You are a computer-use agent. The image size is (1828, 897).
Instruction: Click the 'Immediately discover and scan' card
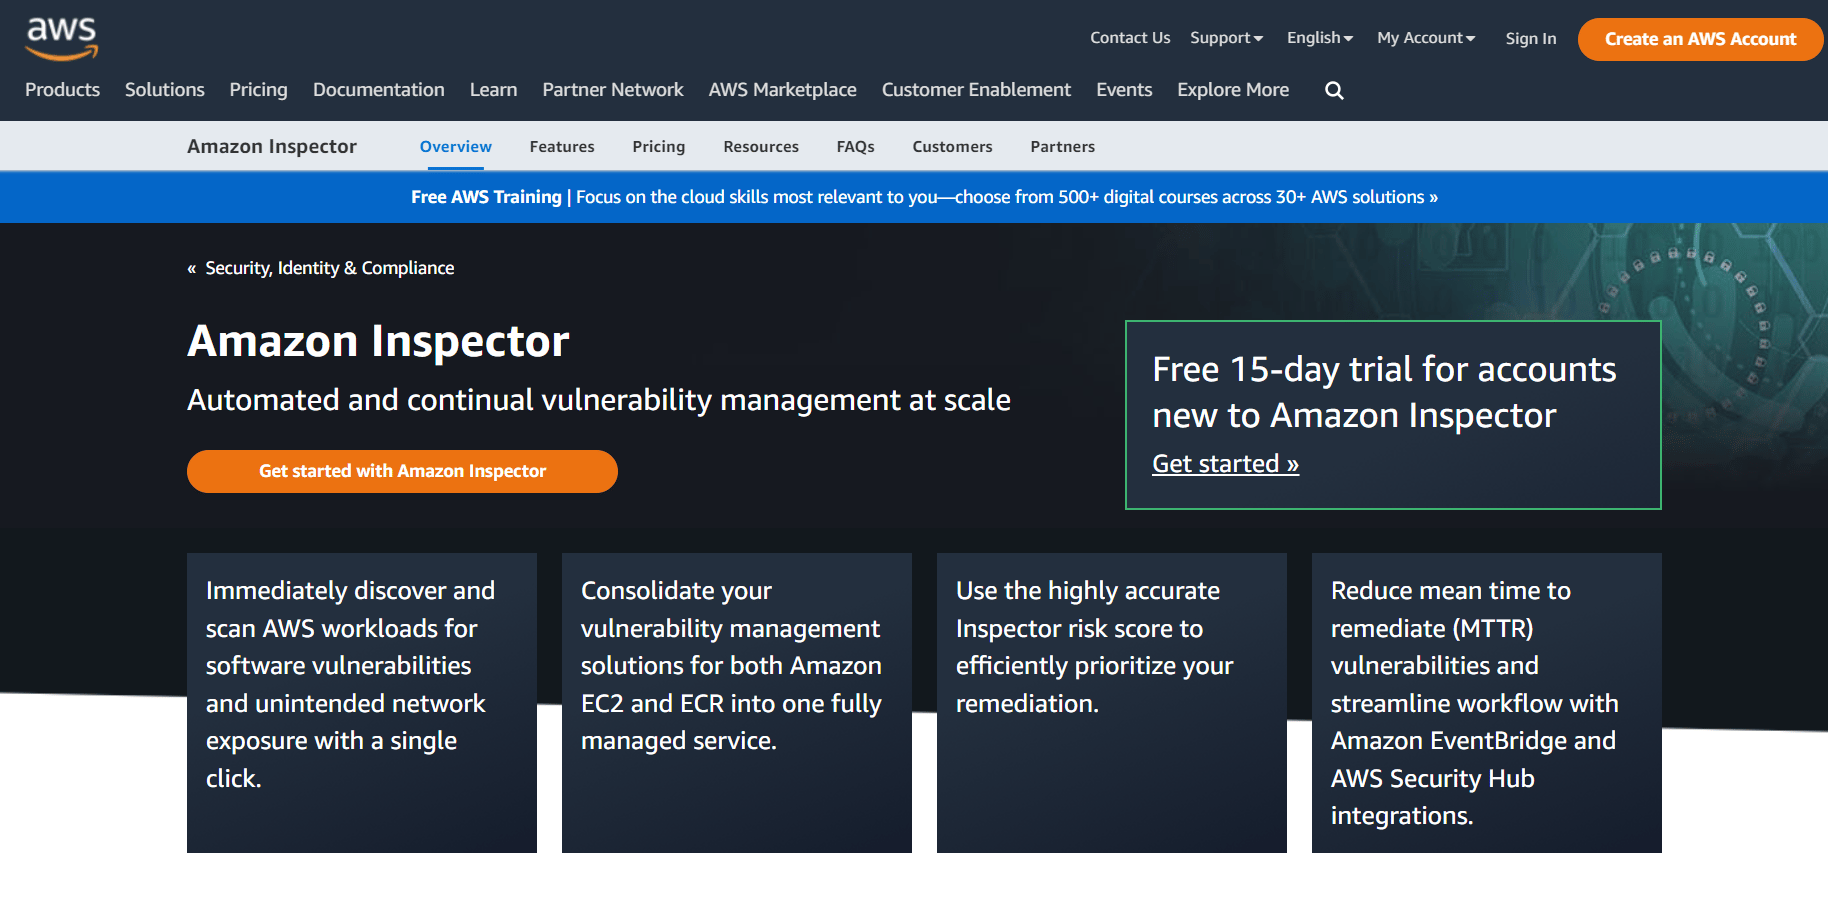coord(362,703)
